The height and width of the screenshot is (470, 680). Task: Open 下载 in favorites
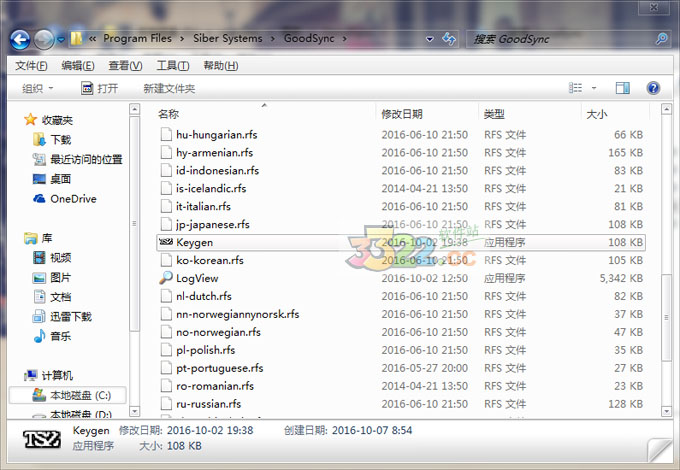(61, 139)
